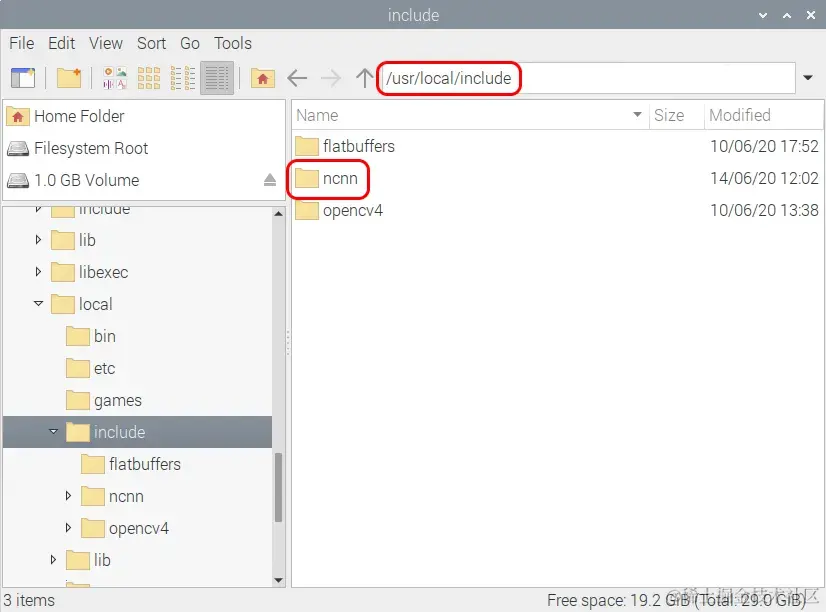
Task: Sort by the Size column header
Action: click(676, 115)
